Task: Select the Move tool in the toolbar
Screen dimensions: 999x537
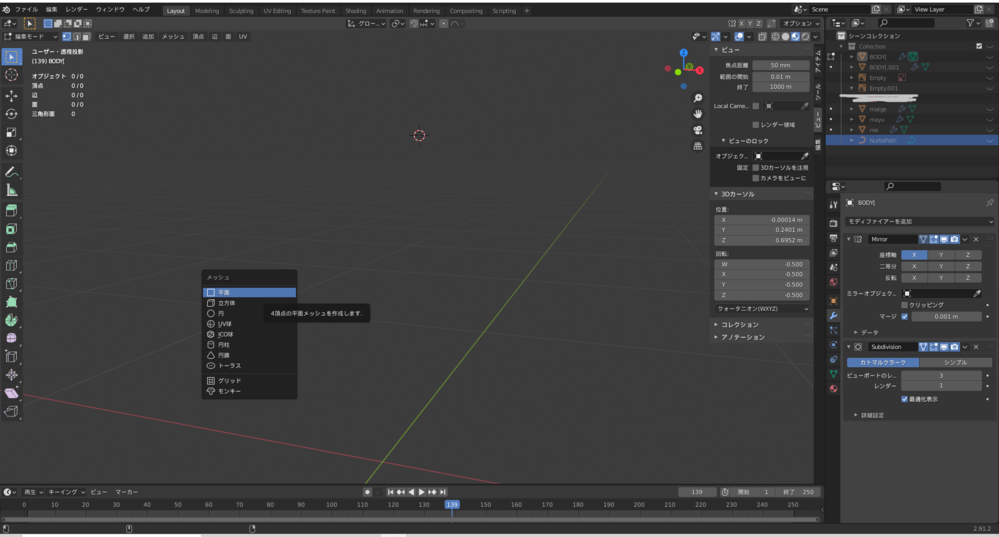Action: tap(12, 96)
